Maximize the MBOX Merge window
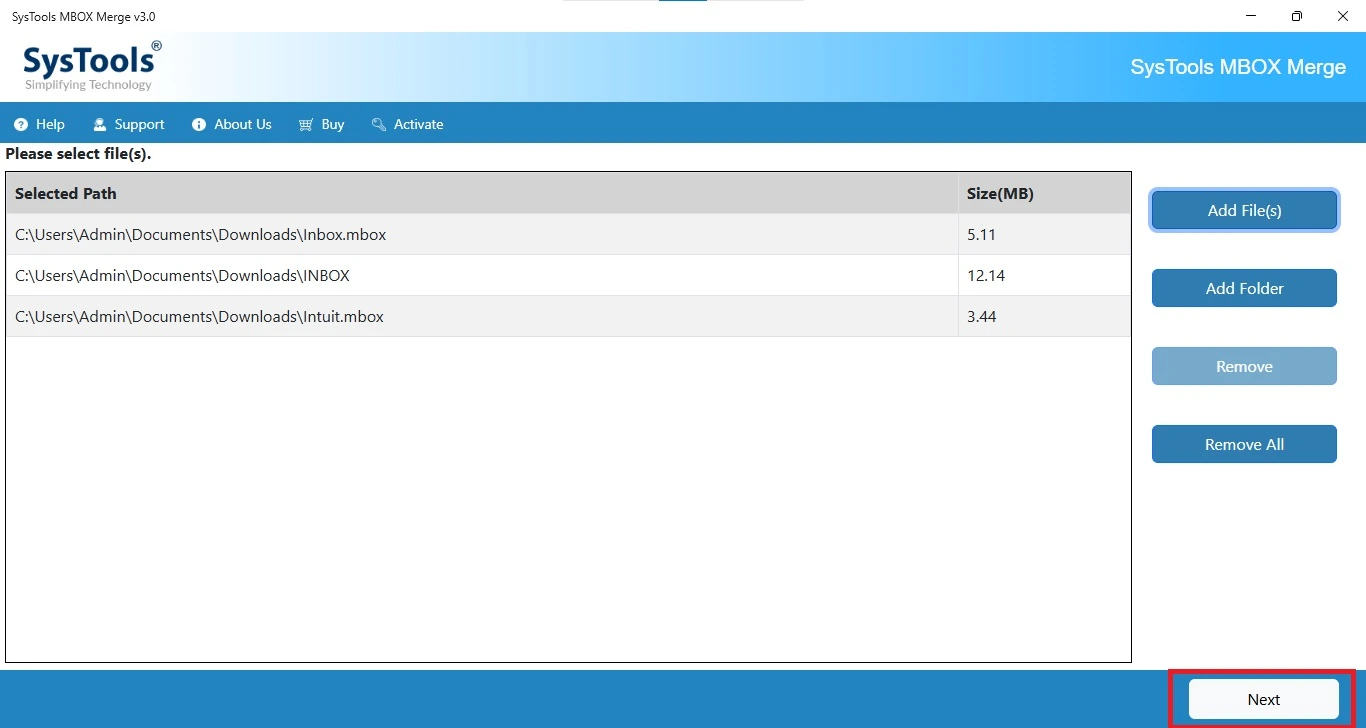Image resolution: width=1366 pixels, height=728 pixels. [x=1297, y=16]
